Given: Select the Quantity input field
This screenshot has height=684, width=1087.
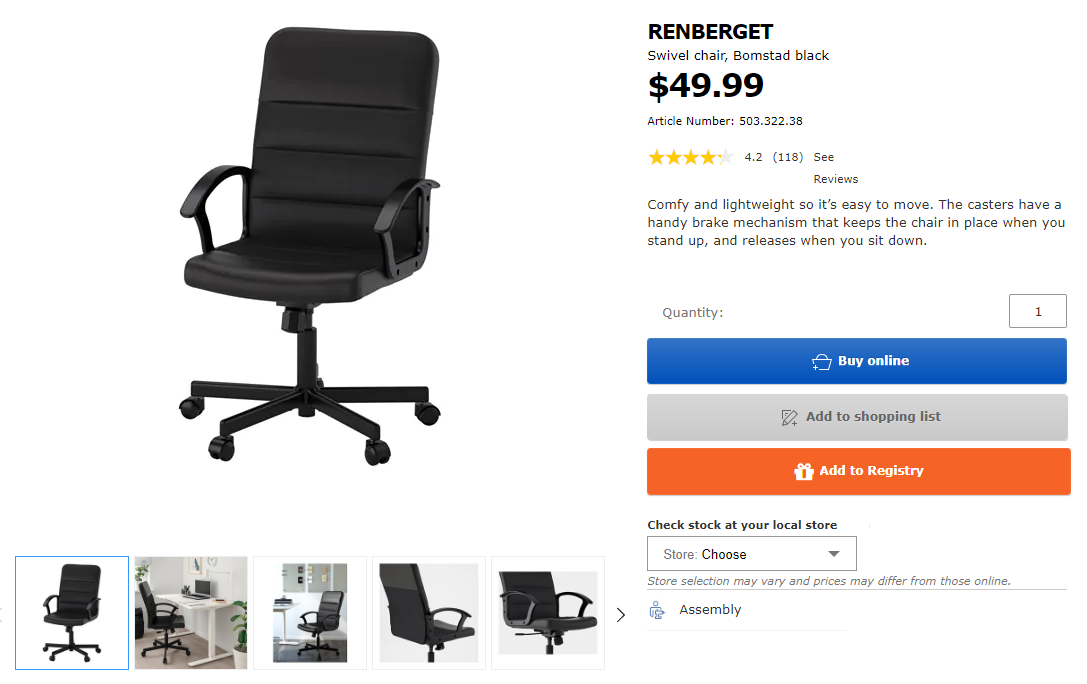Looking at the screenshot, I should point(1038,311).
